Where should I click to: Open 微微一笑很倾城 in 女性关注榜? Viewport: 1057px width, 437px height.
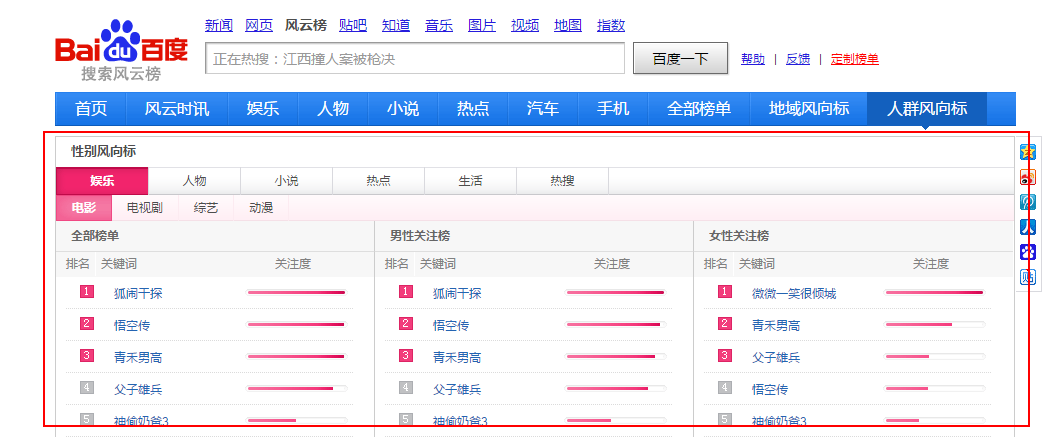(x=793, y=293)
